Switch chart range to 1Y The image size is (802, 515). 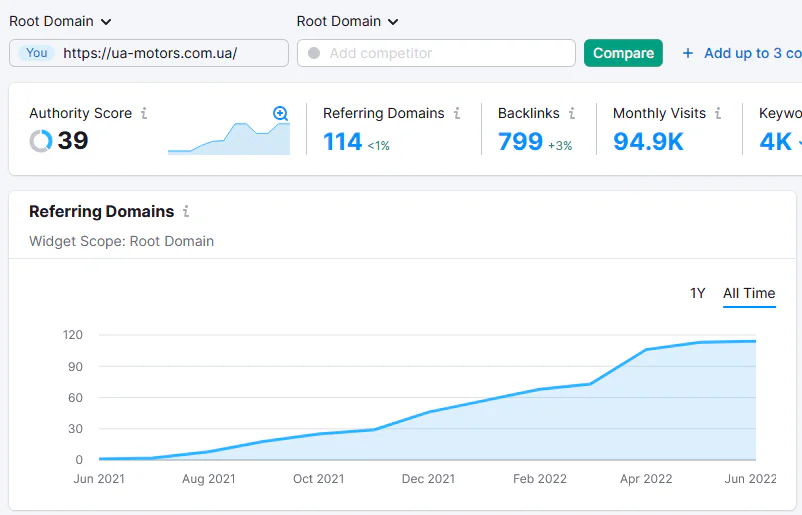(x=698, y=293)
